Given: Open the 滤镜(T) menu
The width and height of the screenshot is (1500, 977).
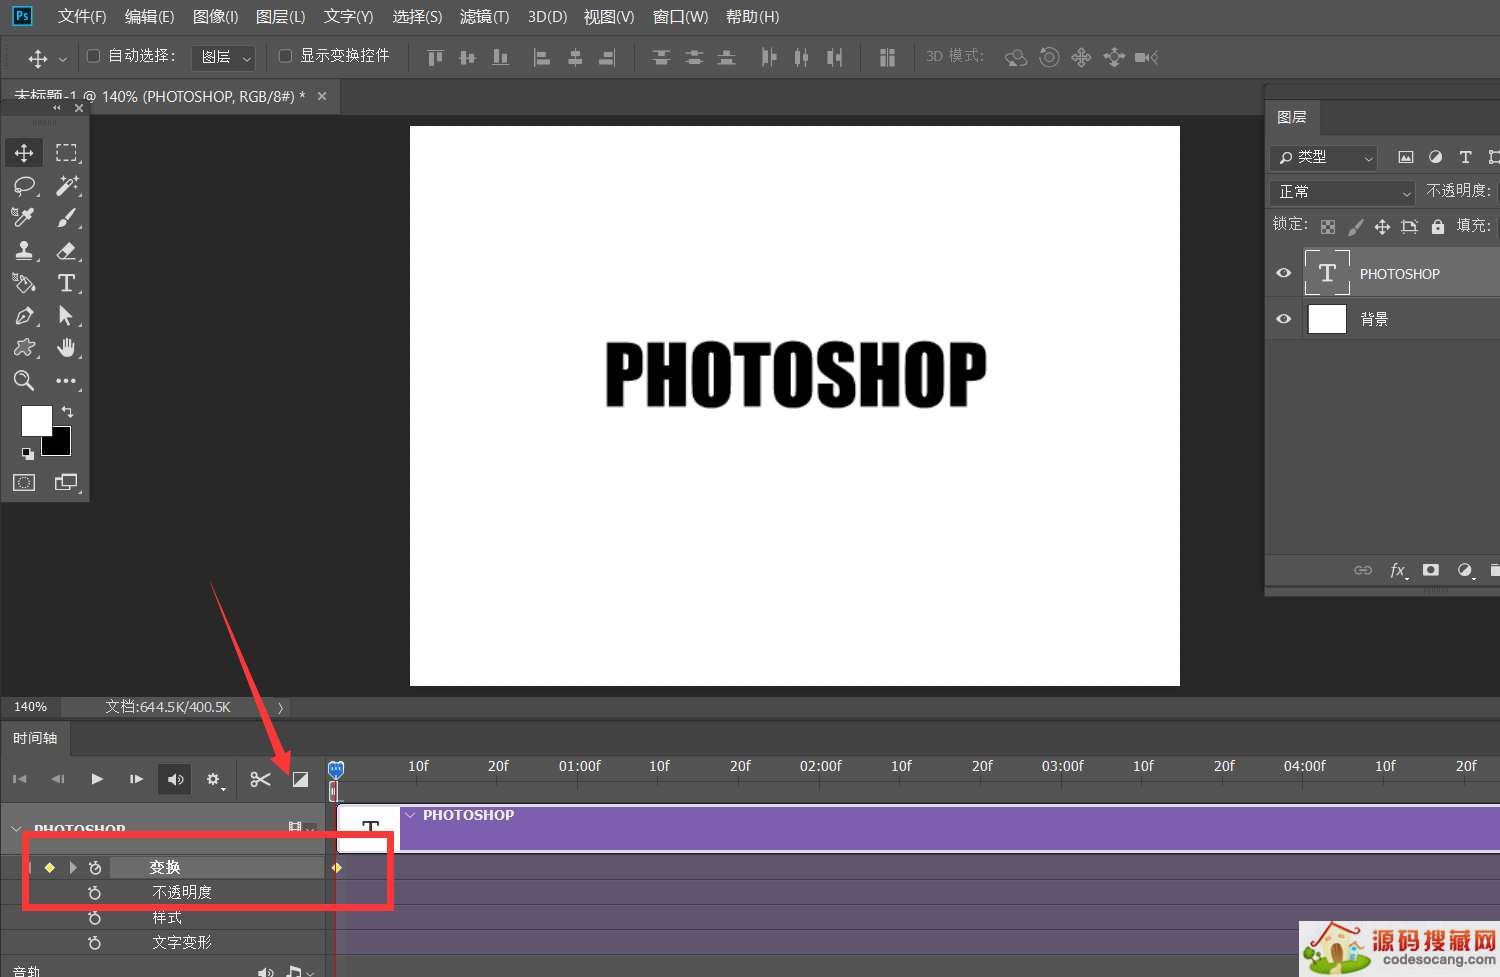Looking at the screenshot, I should (484, 17).
